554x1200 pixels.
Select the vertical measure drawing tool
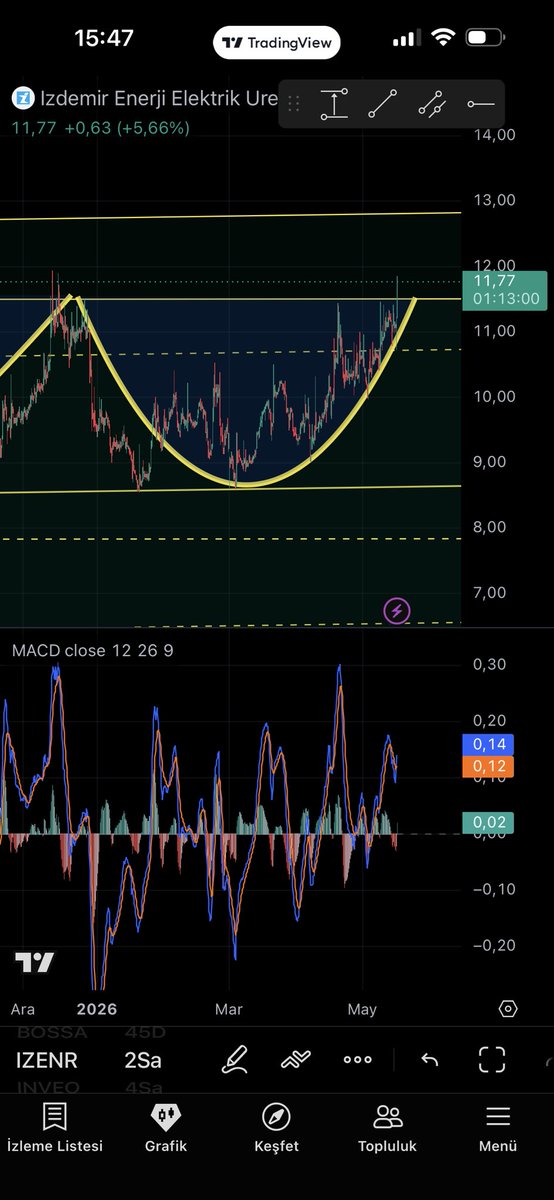pyautogui.click(x=334, y=104)
